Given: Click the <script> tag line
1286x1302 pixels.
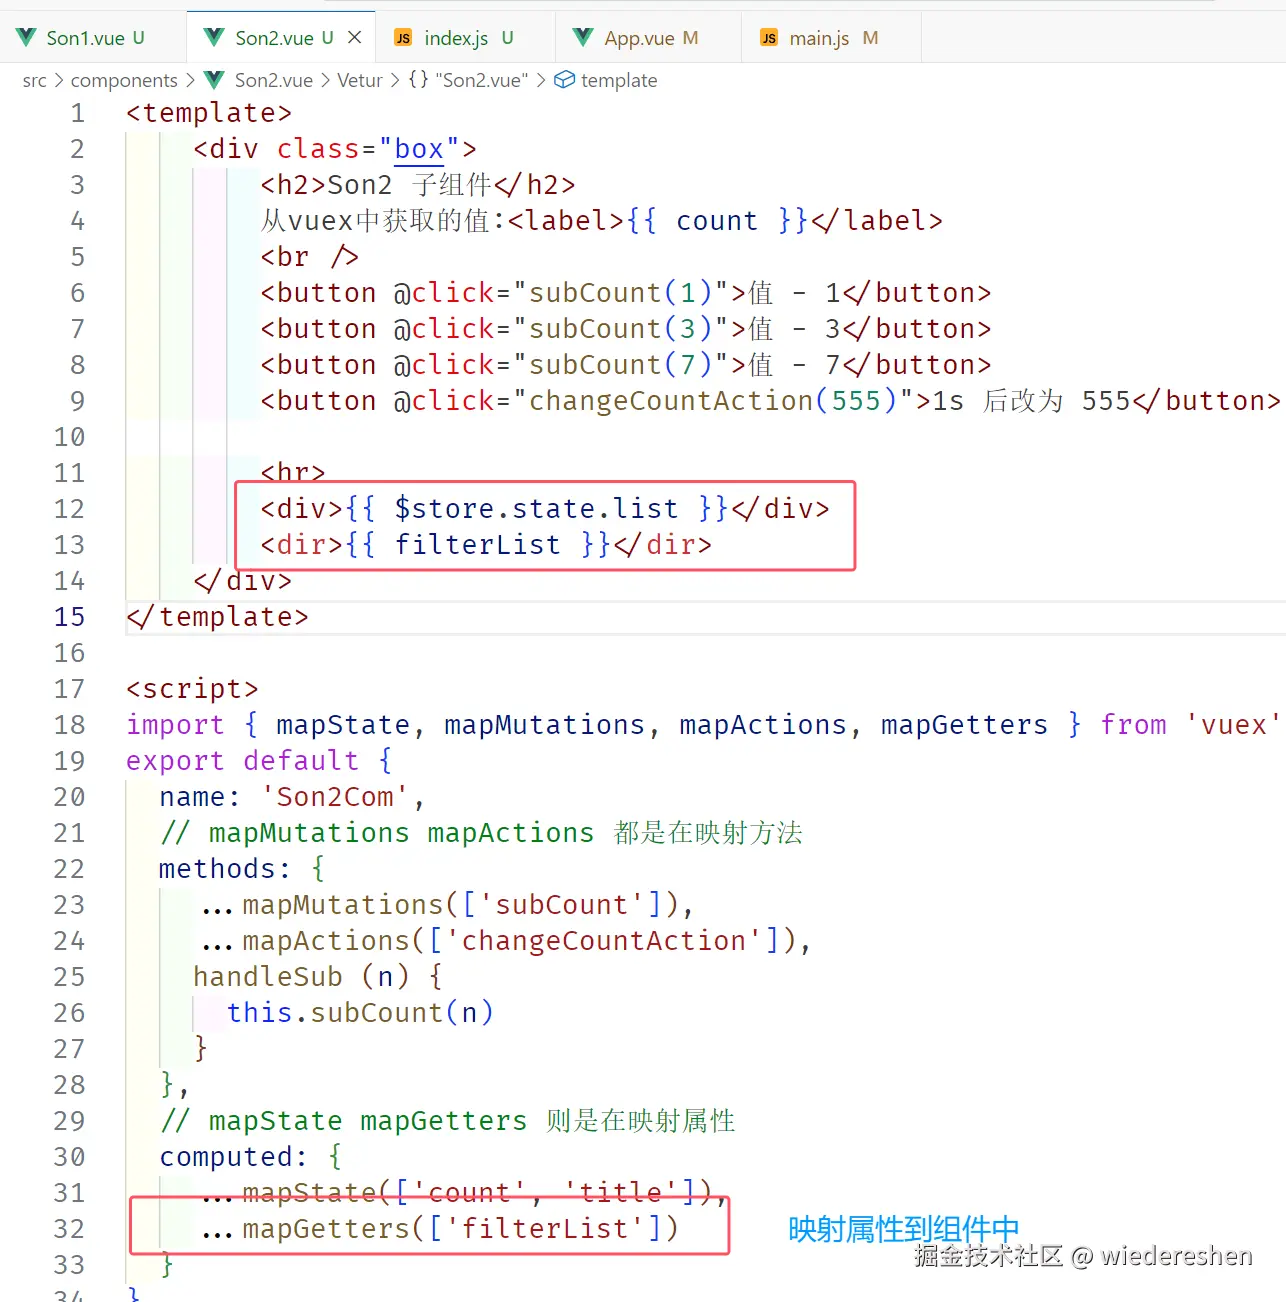Looking at the screenshot, I should (x=192, y=689).
